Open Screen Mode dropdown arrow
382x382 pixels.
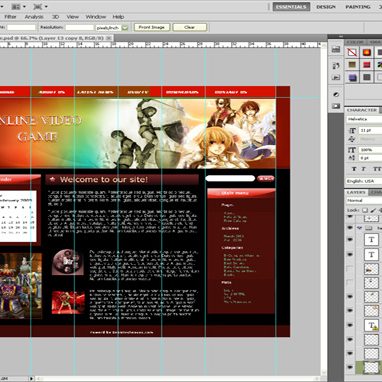46,6
